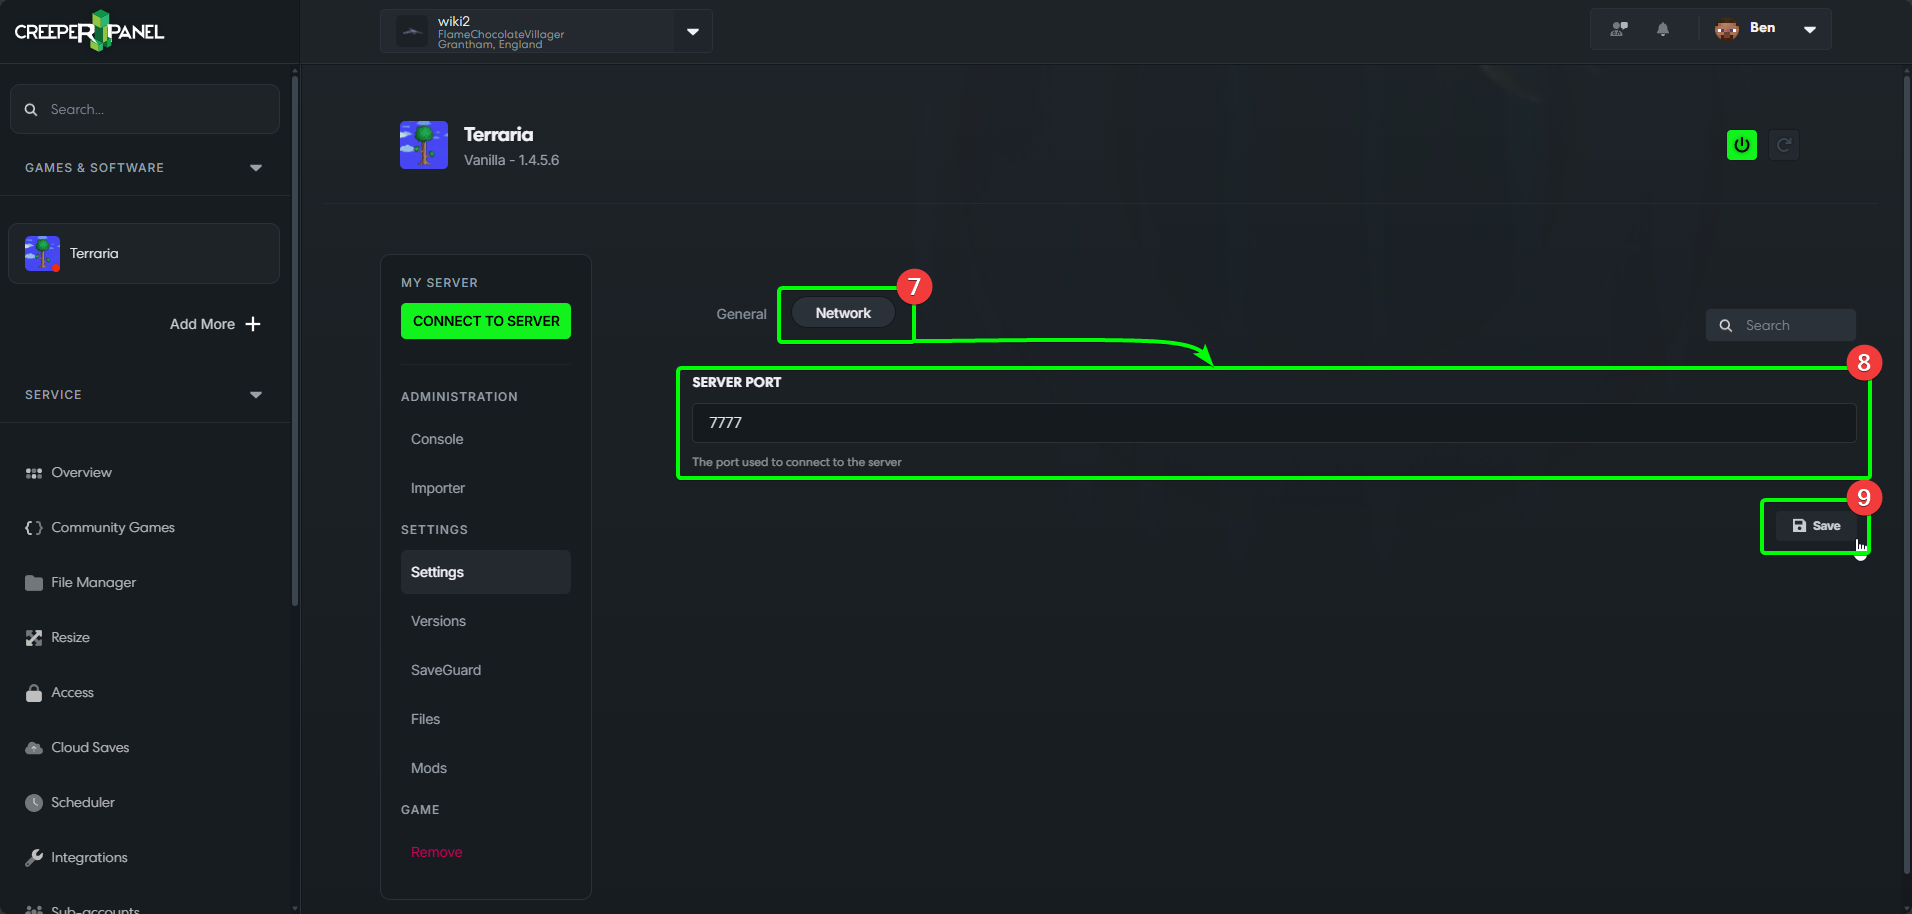Switch to the General tab
The width and height of the screenshot is (1912, 914).
(741, 313)
